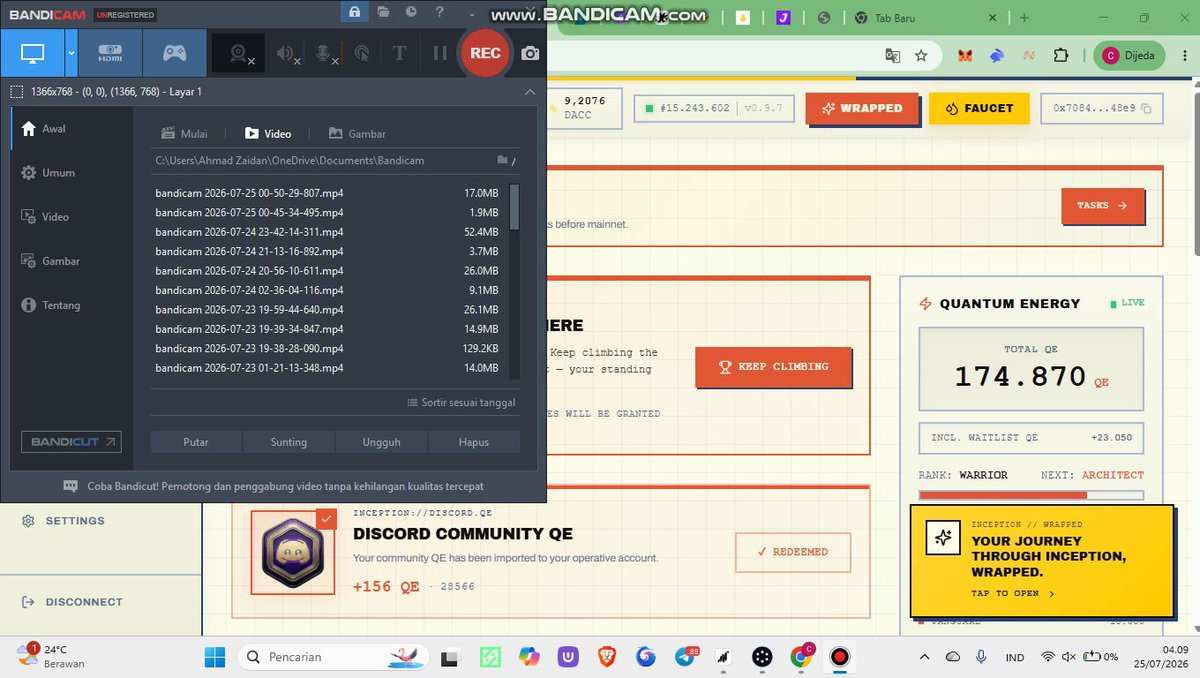
Task: Click the KEEP CLIMBING button
Action: click(x=773, y=367)
